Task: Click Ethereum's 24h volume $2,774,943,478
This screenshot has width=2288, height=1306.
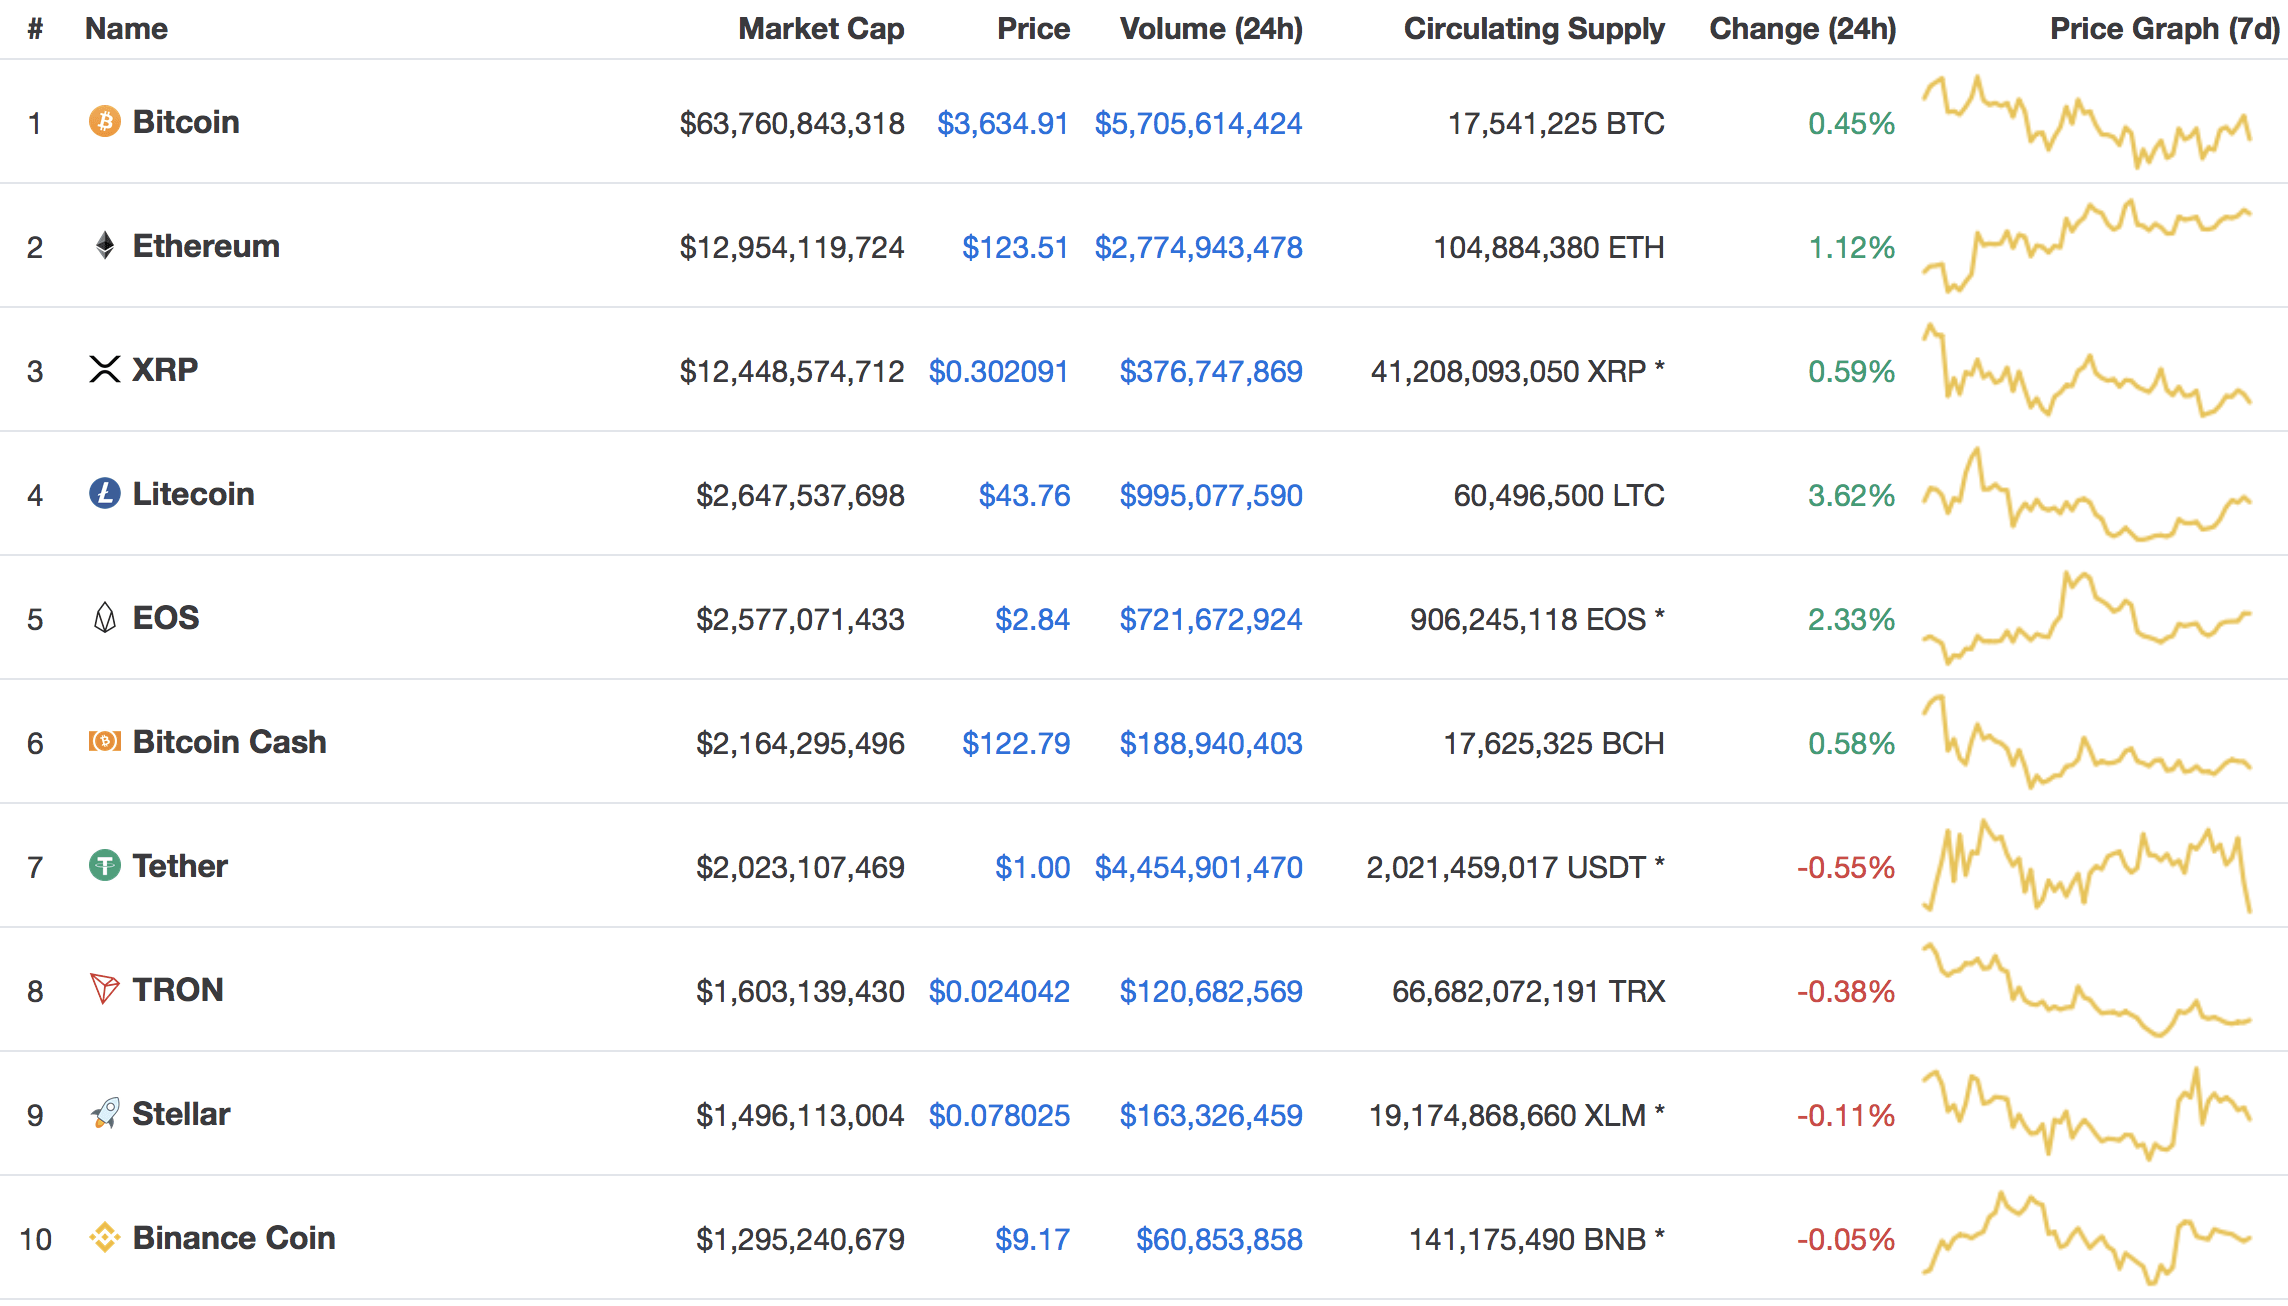Action: pos(1198,247)
